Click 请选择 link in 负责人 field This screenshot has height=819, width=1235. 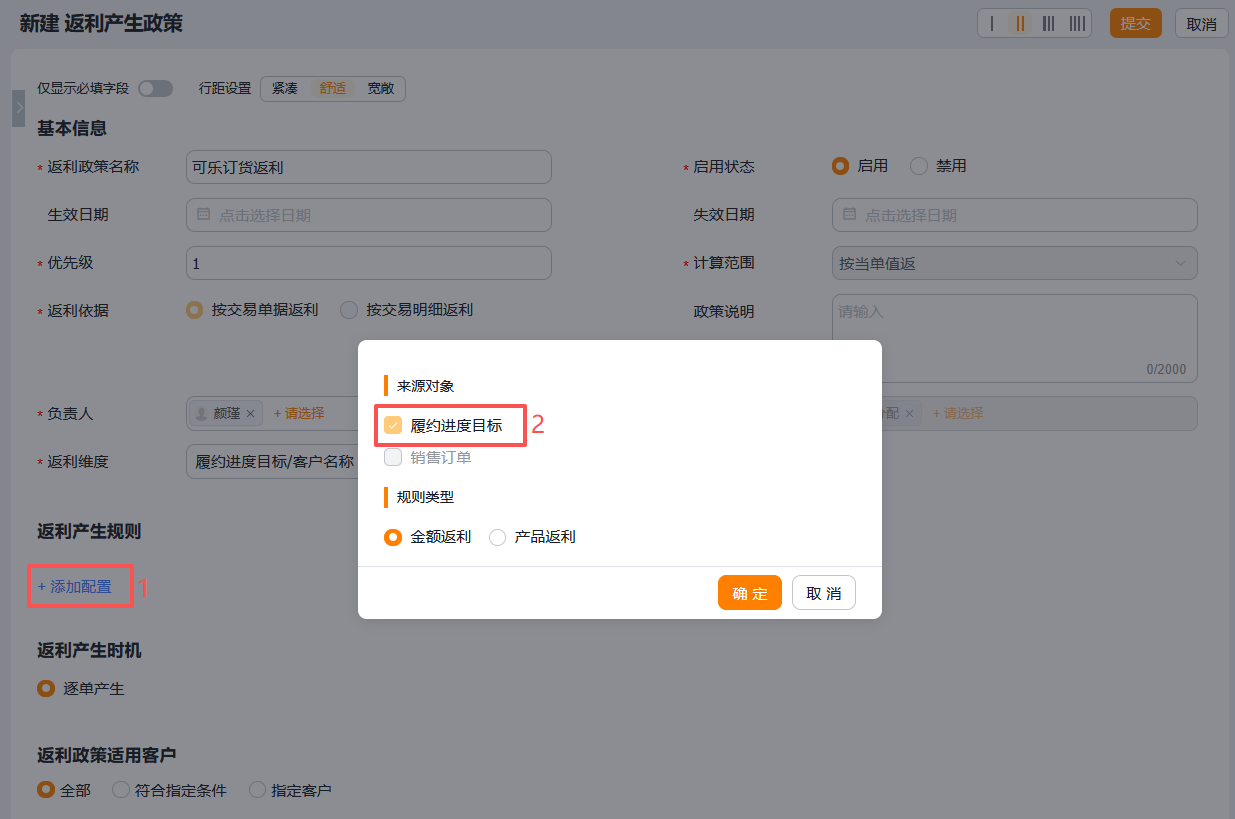pos(299,413)
